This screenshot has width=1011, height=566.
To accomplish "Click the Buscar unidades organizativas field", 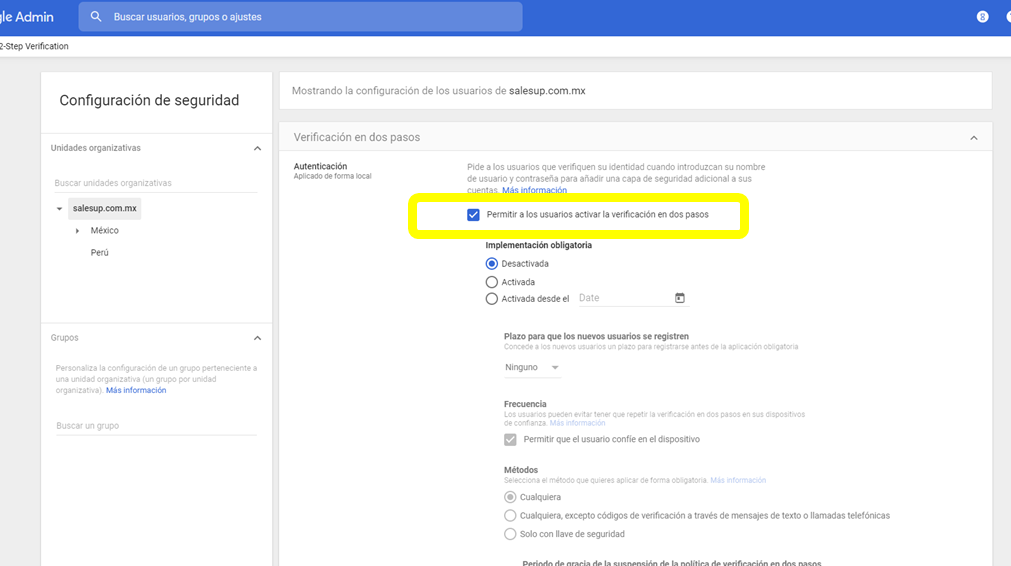I will pyautogui.click(x=155, y=183).
